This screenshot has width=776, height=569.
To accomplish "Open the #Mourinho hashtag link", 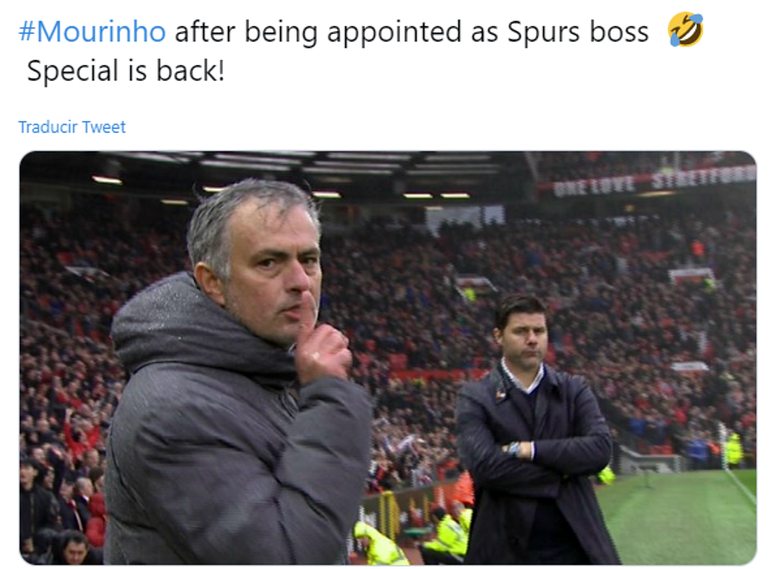I will pos(92,32).
